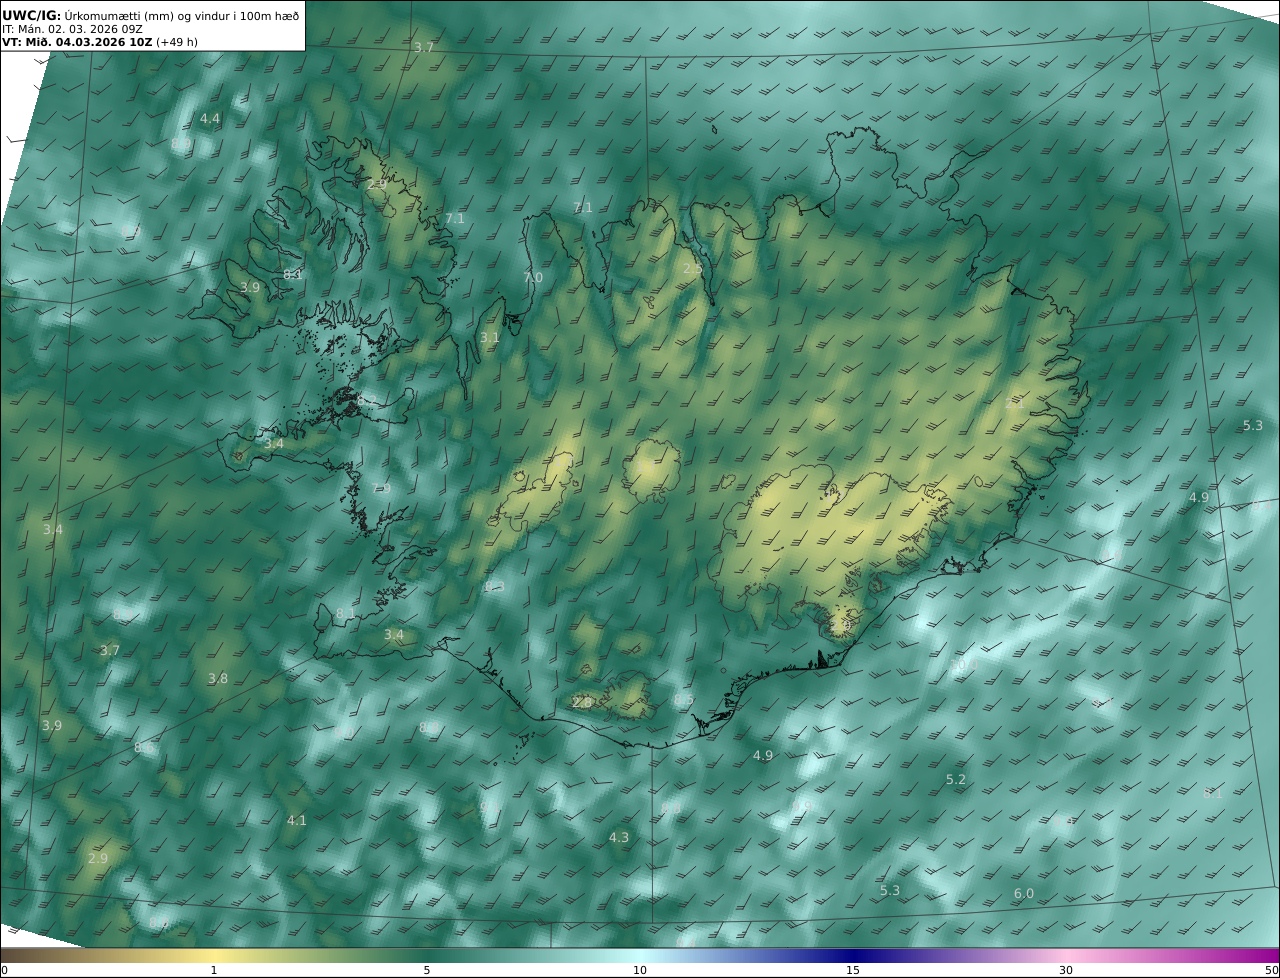This screenshot has height=978, width=1280.
Task: Click the color scale tick label '0'
Action: pos(4,970)
